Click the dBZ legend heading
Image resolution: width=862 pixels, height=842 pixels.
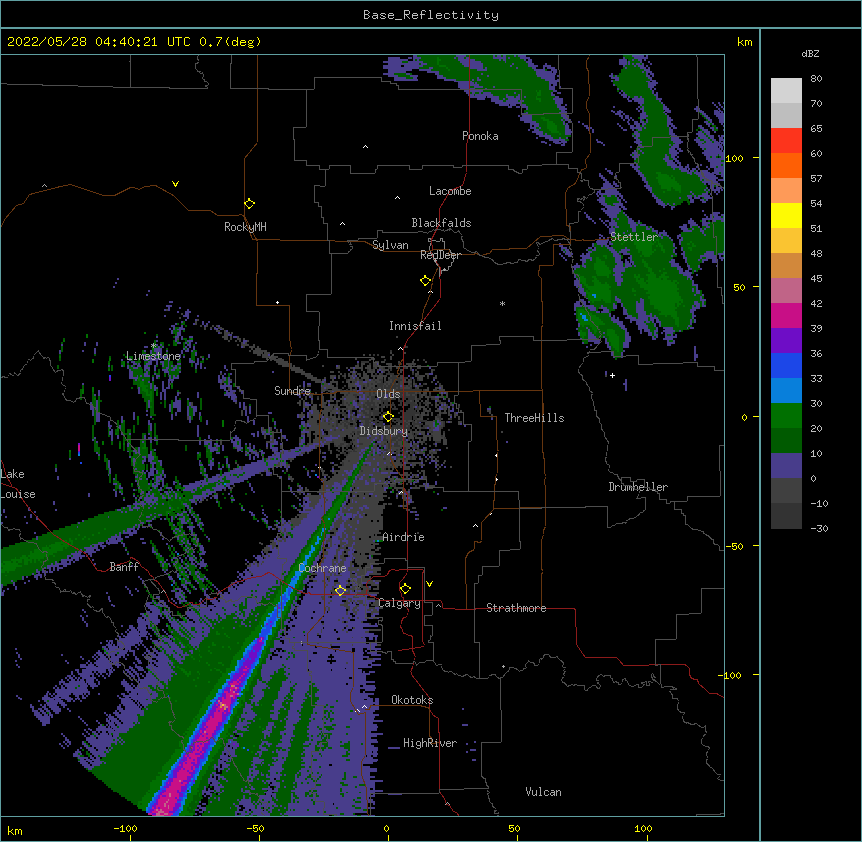810,53
